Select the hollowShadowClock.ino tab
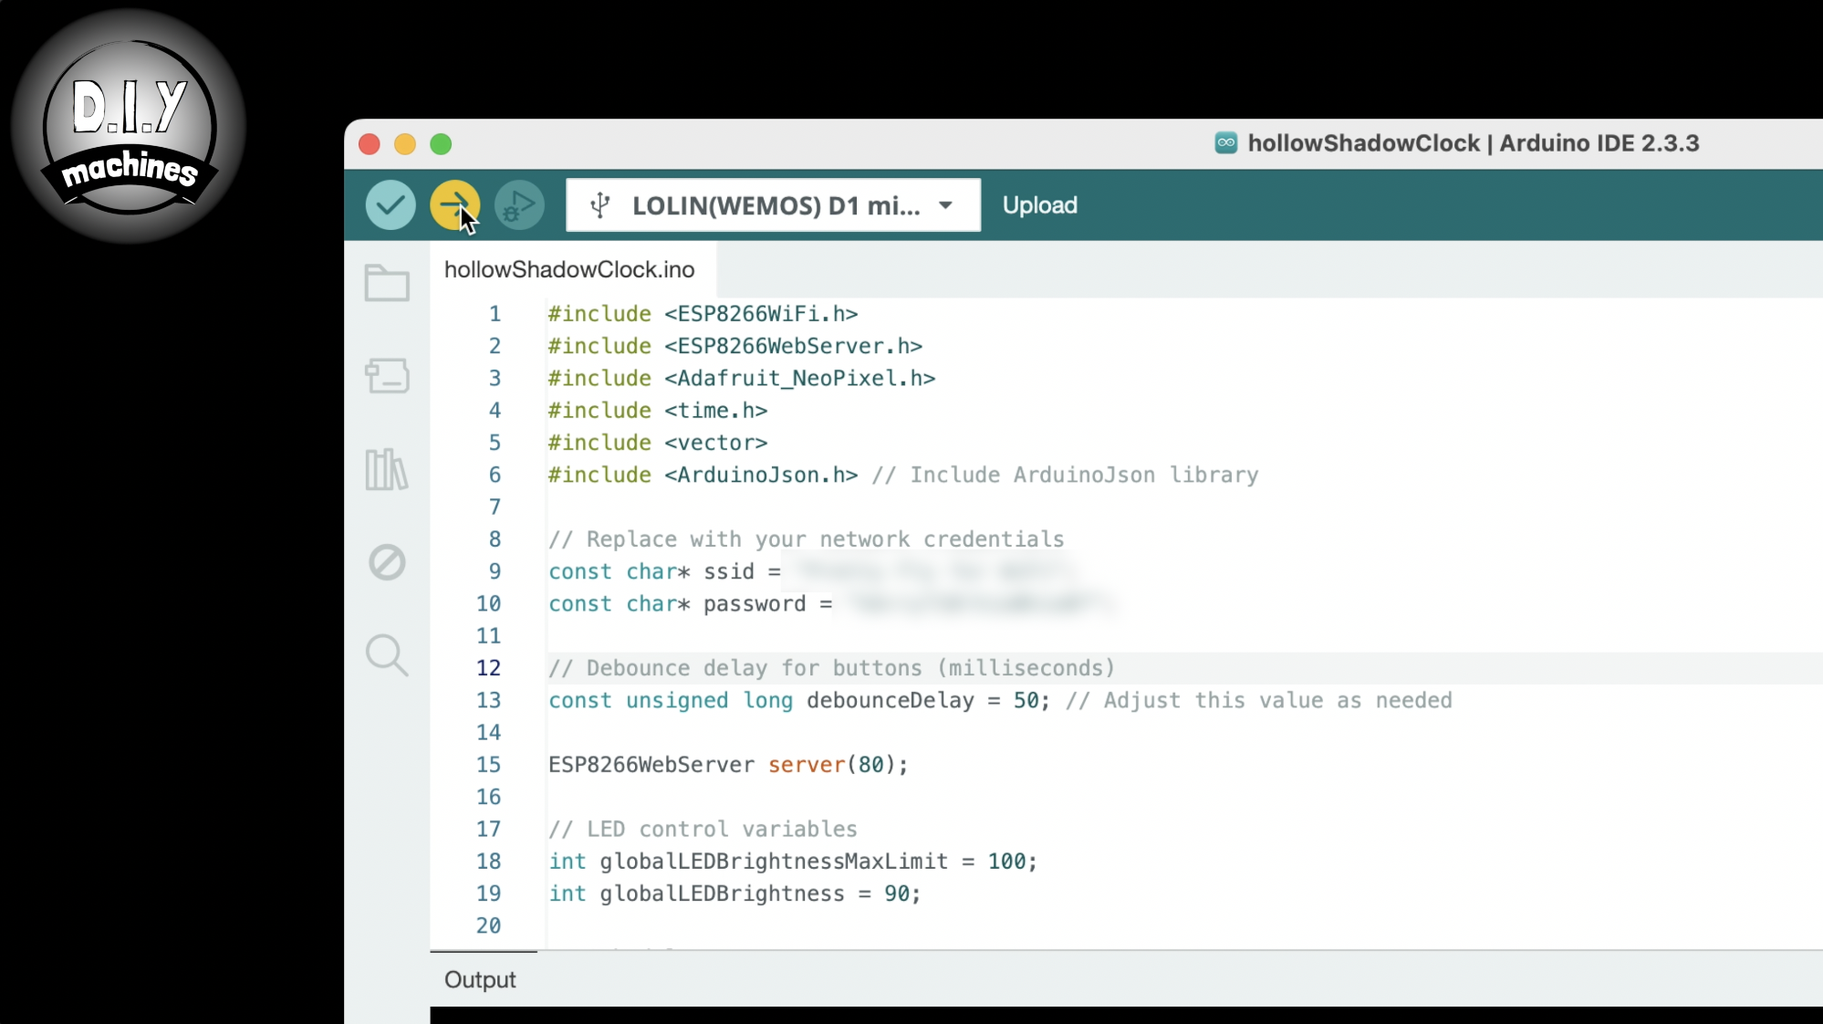Image resolution: width=1823 pixels, height=1024 pixels. click(569, 269)
